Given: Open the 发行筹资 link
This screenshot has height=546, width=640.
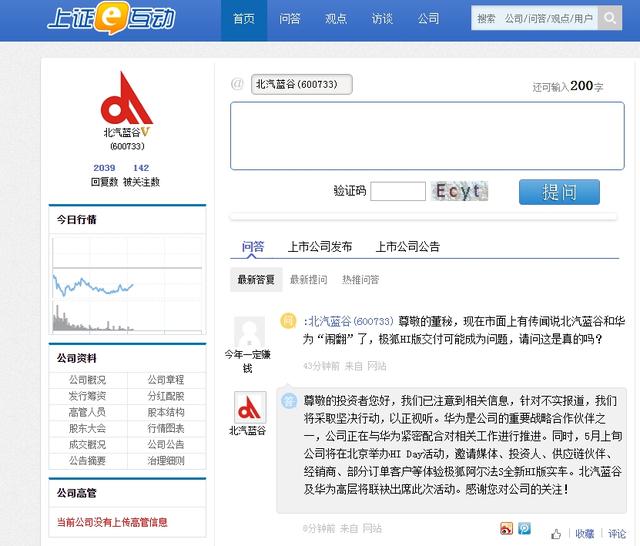Looking at the screenshot, I should tap(87, 396).
